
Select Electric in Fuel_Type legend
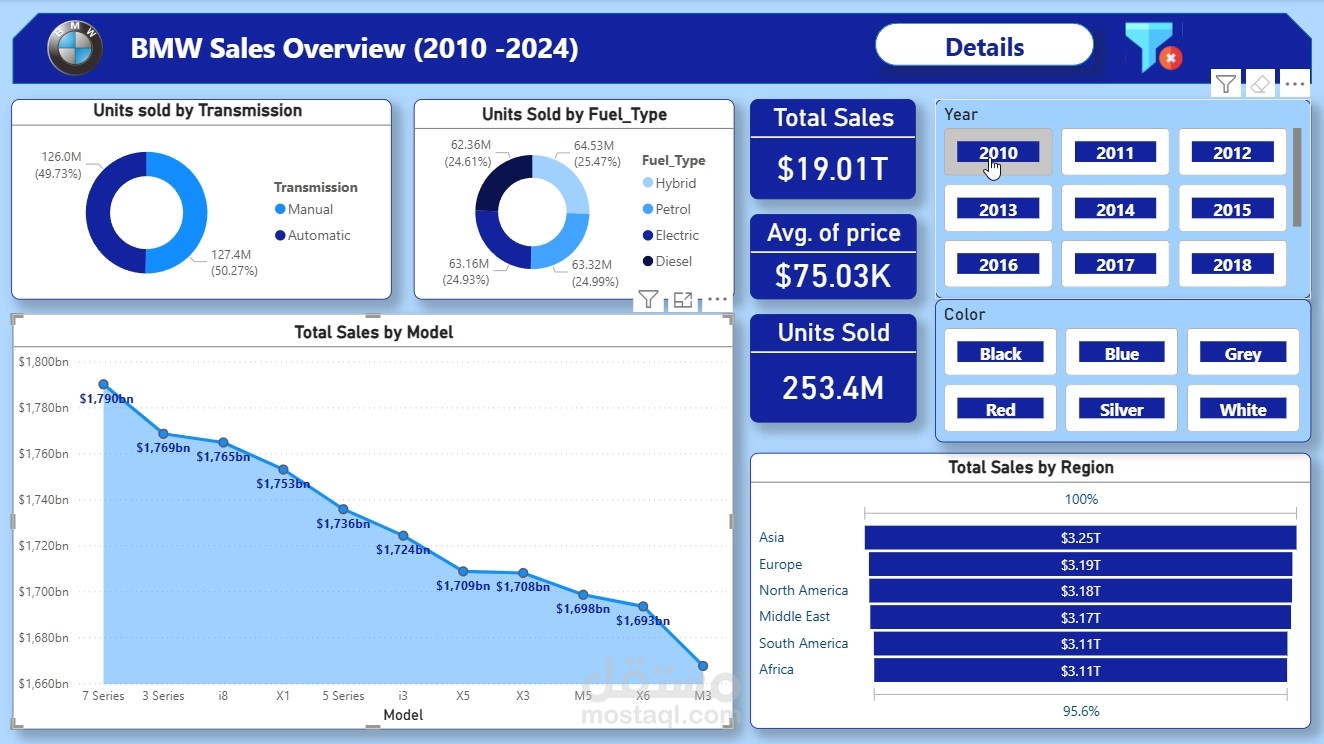point(670,235)
